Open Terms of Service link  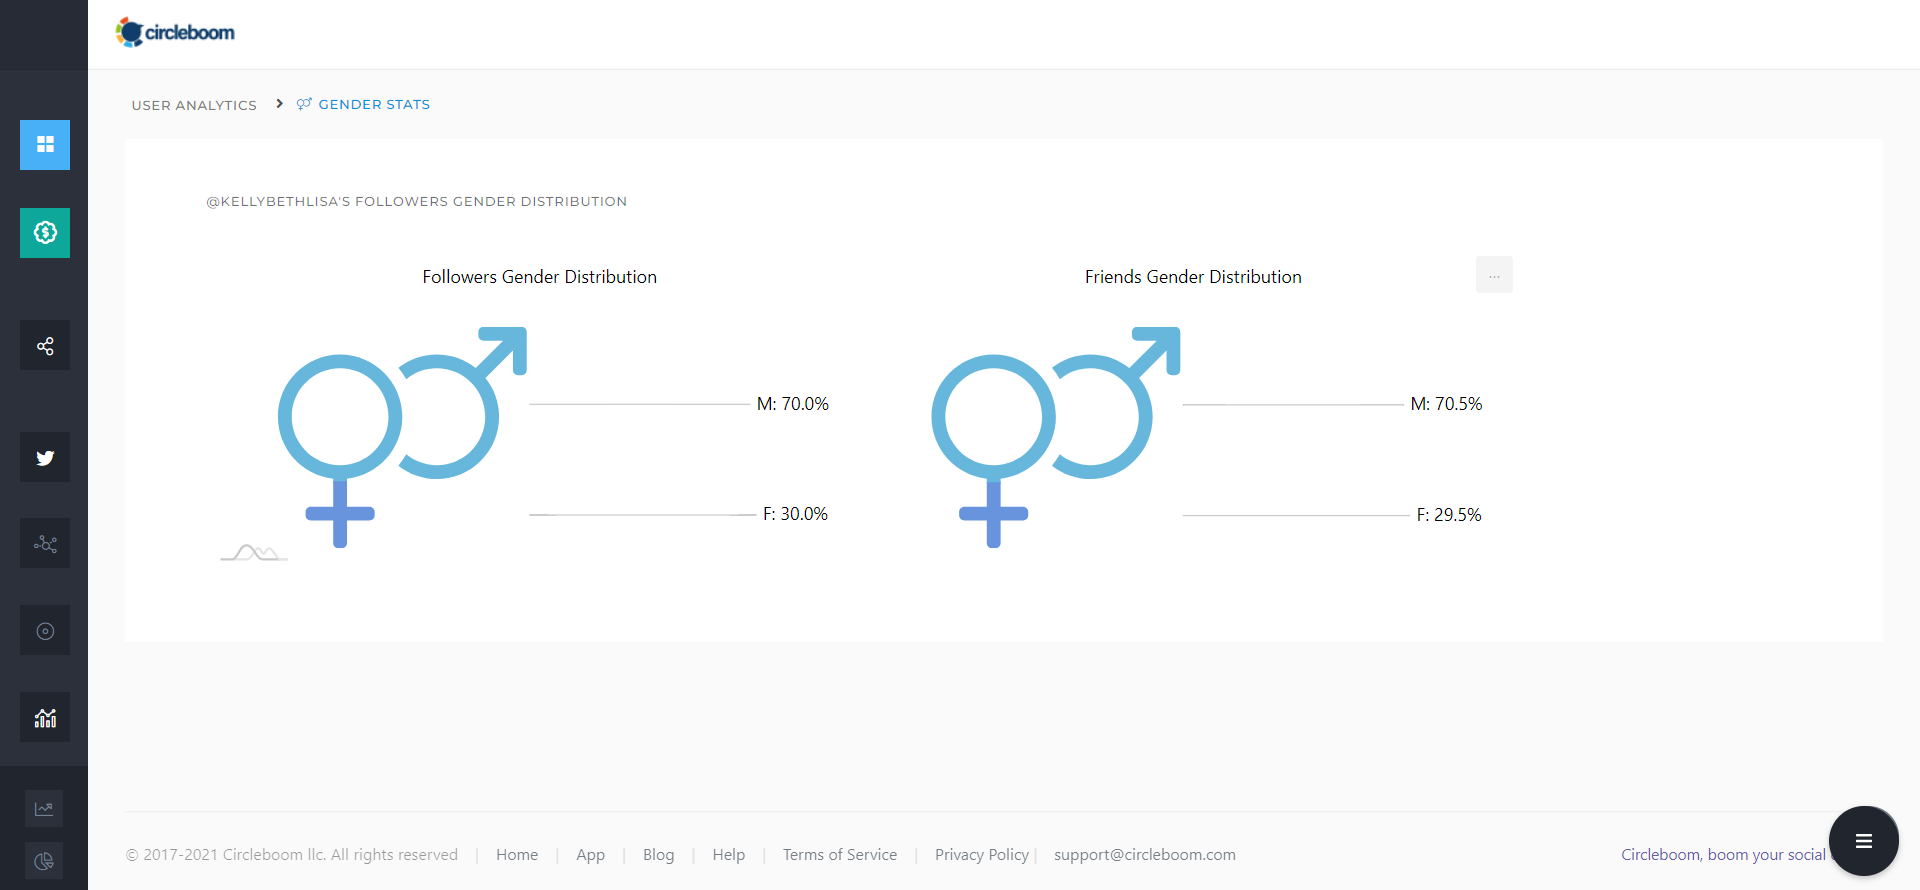tap(839, 855)
